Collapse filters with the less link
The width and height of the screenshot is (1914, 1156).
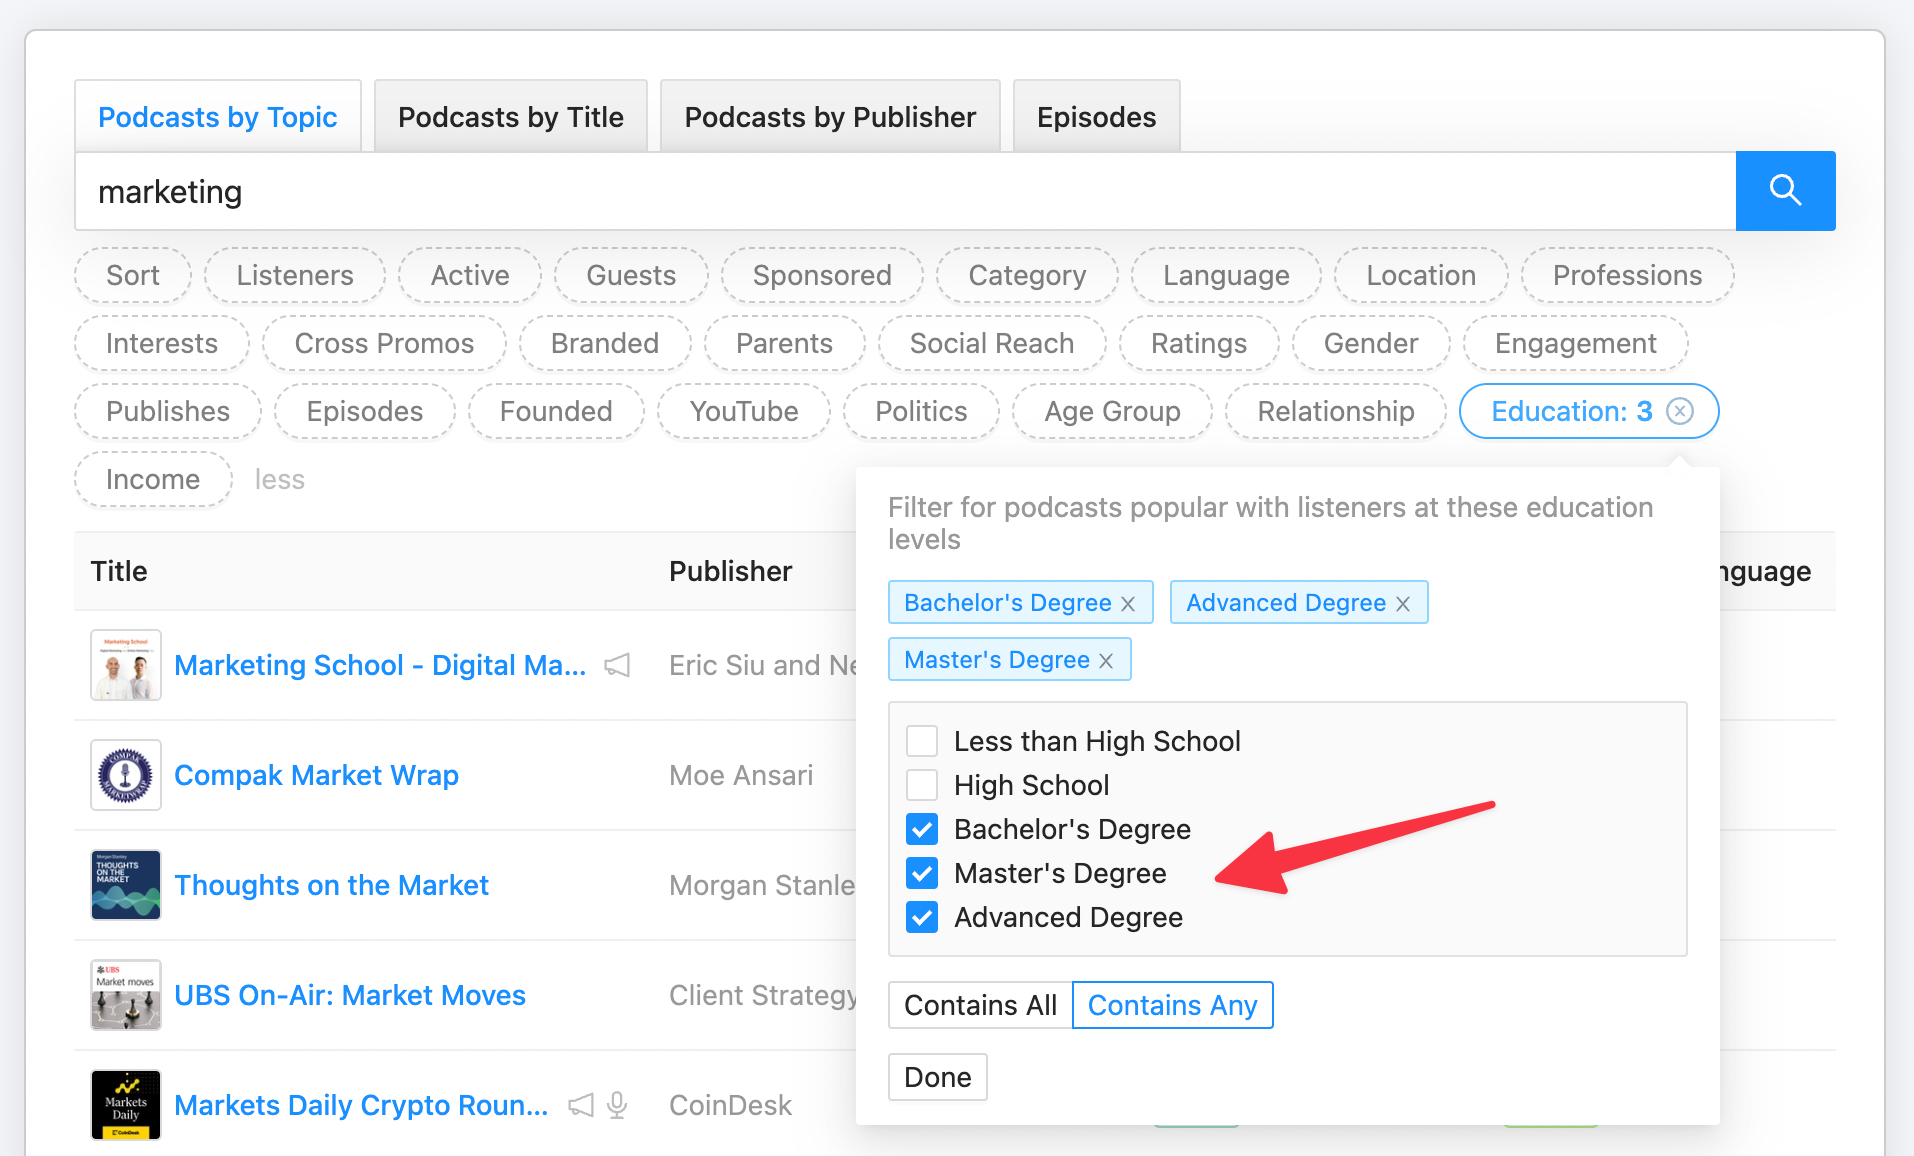(x=279, y=479)
